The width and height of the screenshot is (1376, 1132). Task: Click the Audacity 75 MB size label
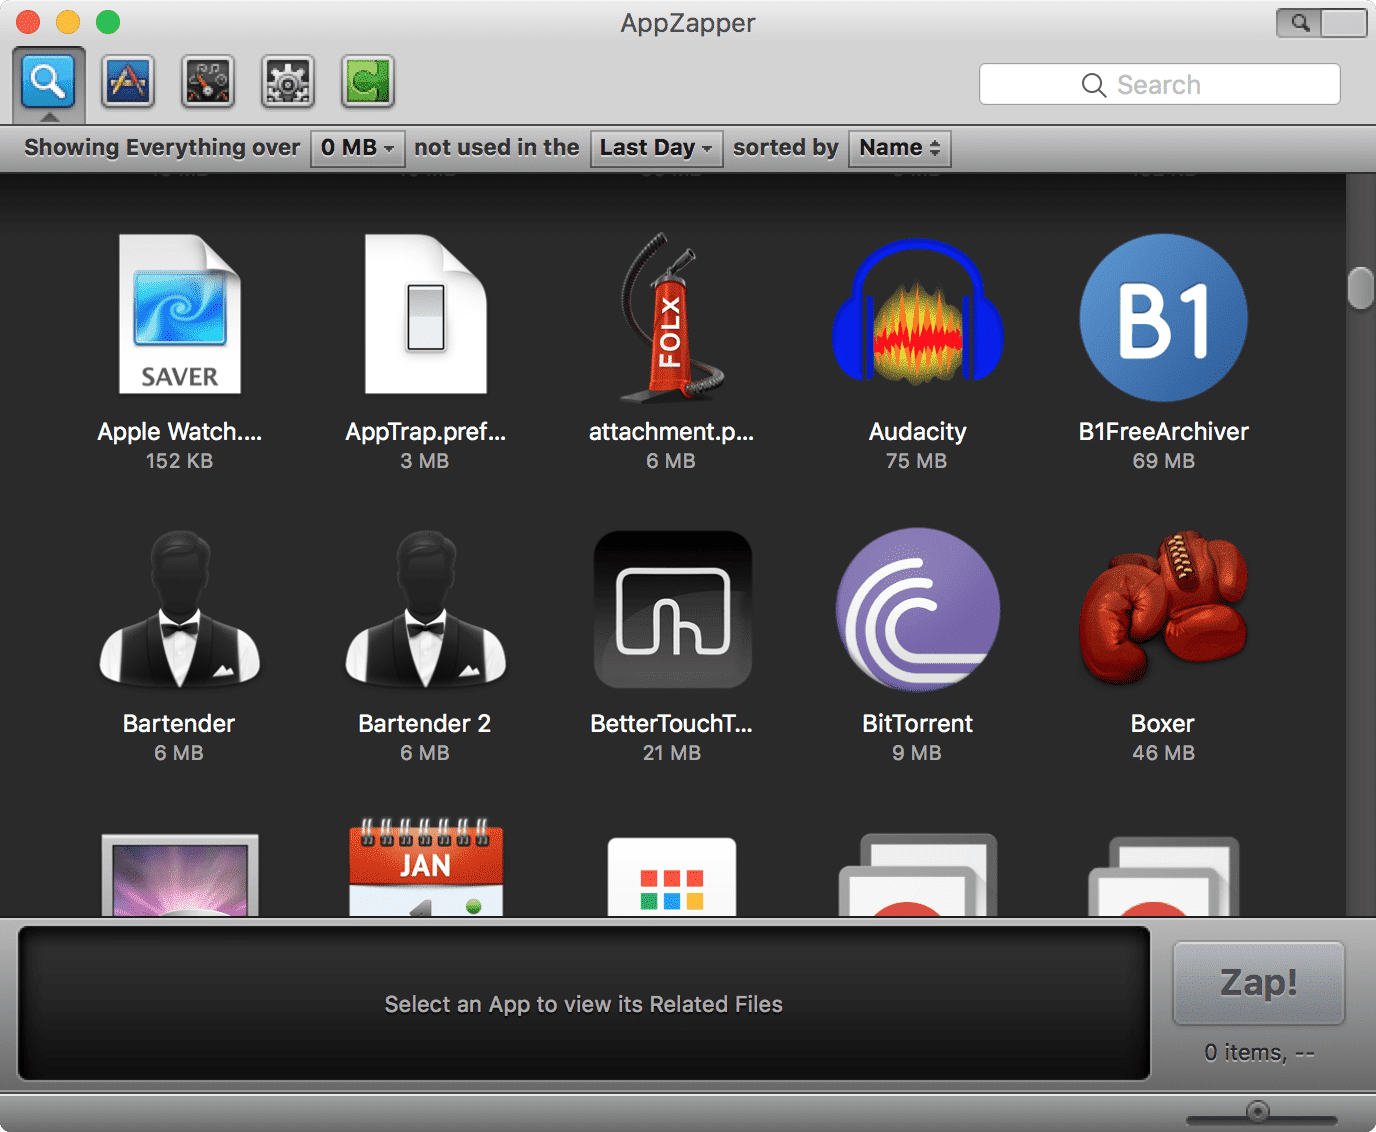(917, 461)
